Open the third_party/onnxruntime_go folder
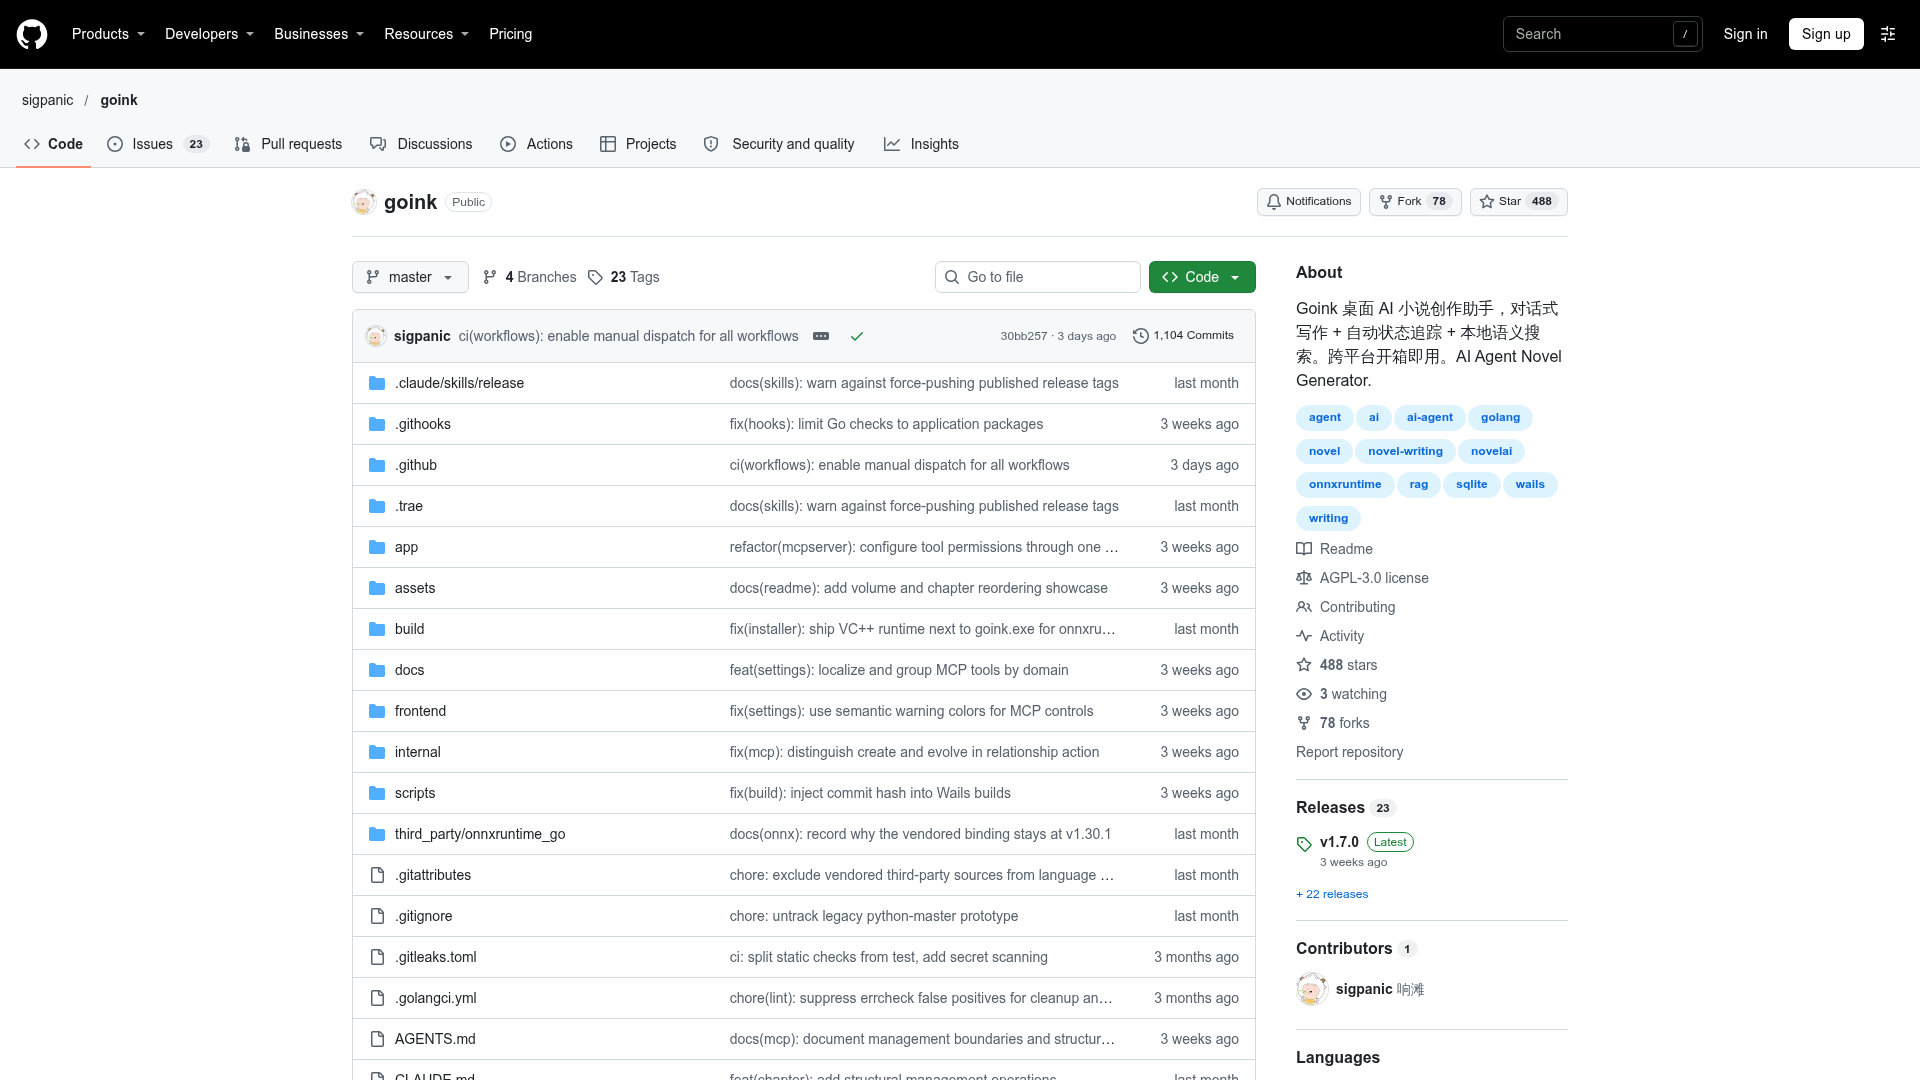The height and width of the screenshot is (1080, 1920). 480,834
